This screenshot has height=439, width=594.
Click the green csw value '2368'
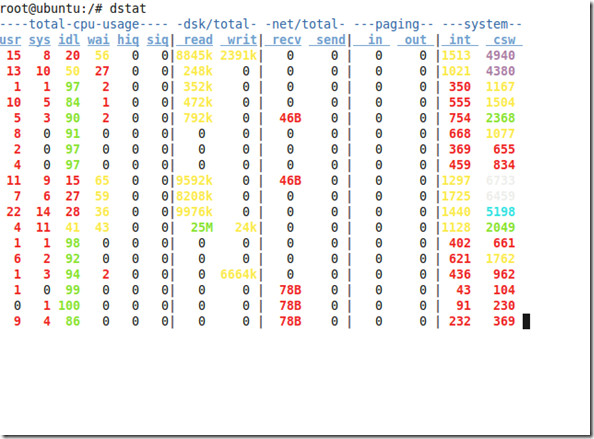click(500, 118)
